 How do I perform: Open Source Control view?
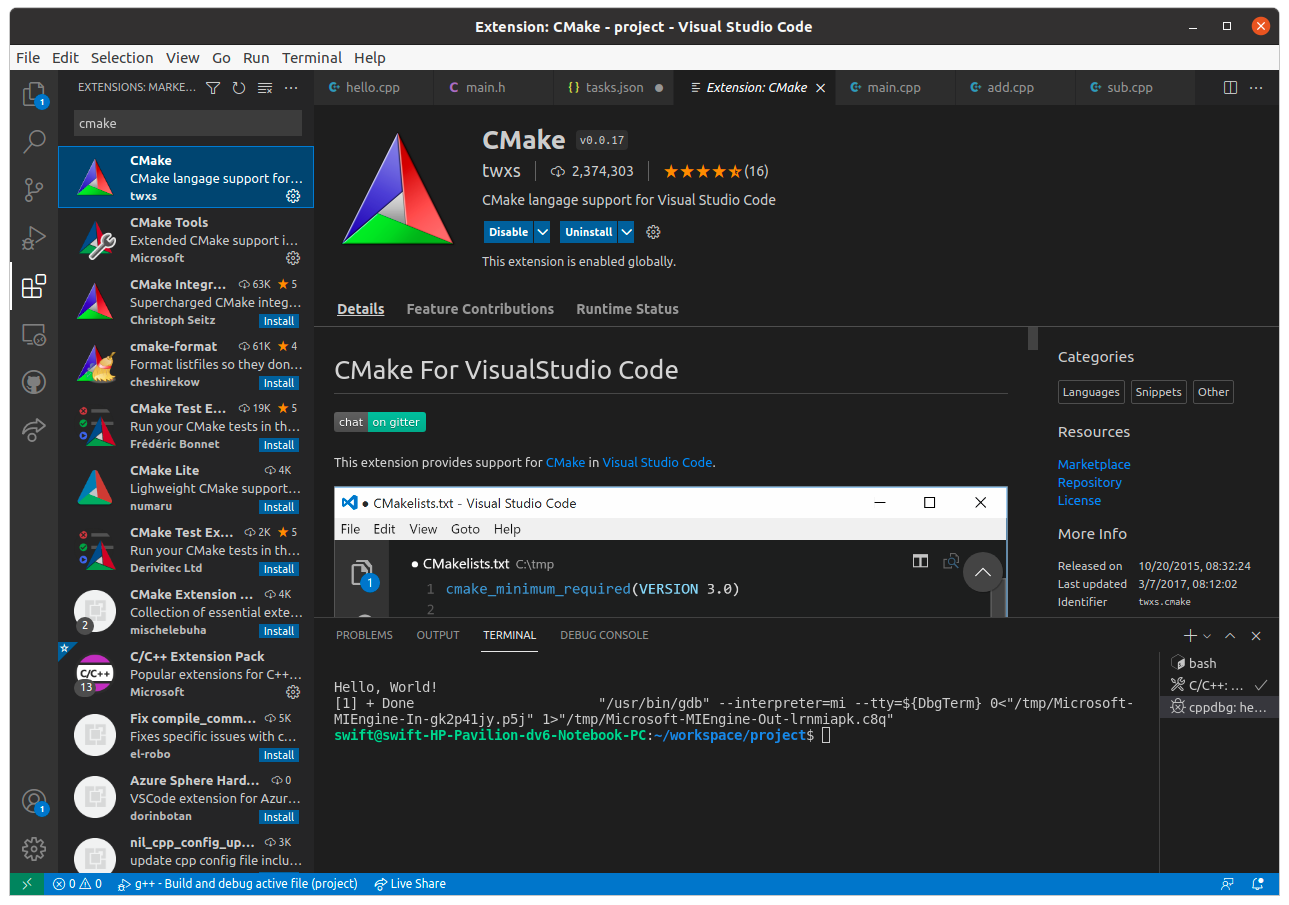tap(34, 189)
